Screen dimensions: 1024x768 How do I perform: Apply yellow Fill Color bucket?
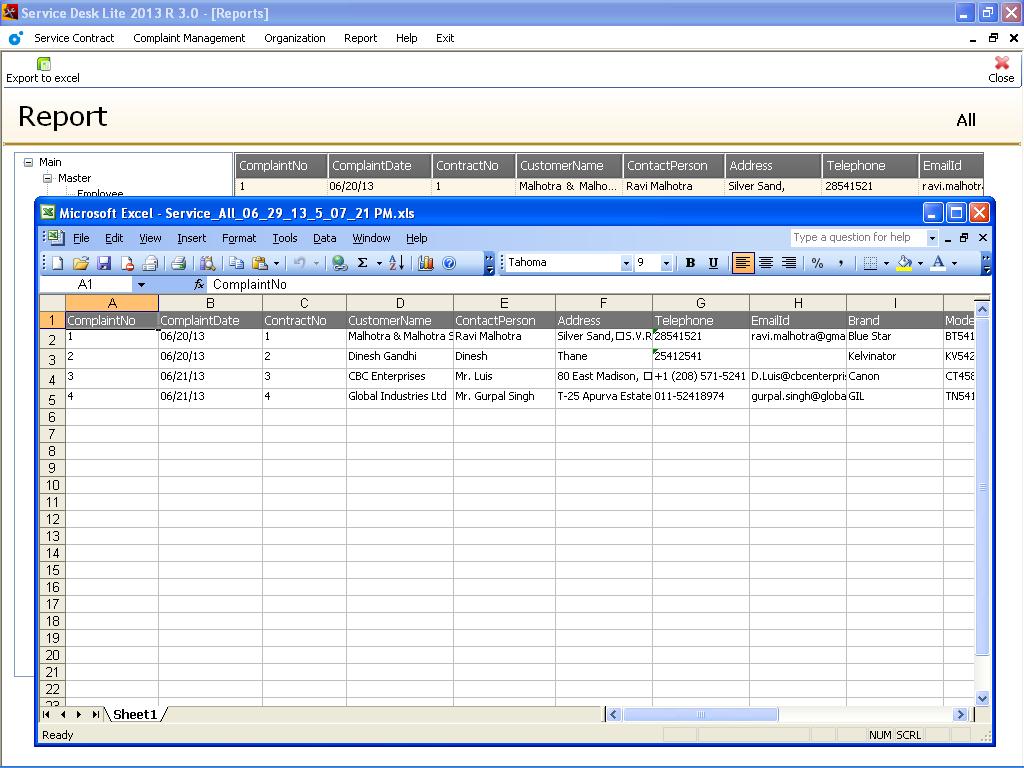904,263
